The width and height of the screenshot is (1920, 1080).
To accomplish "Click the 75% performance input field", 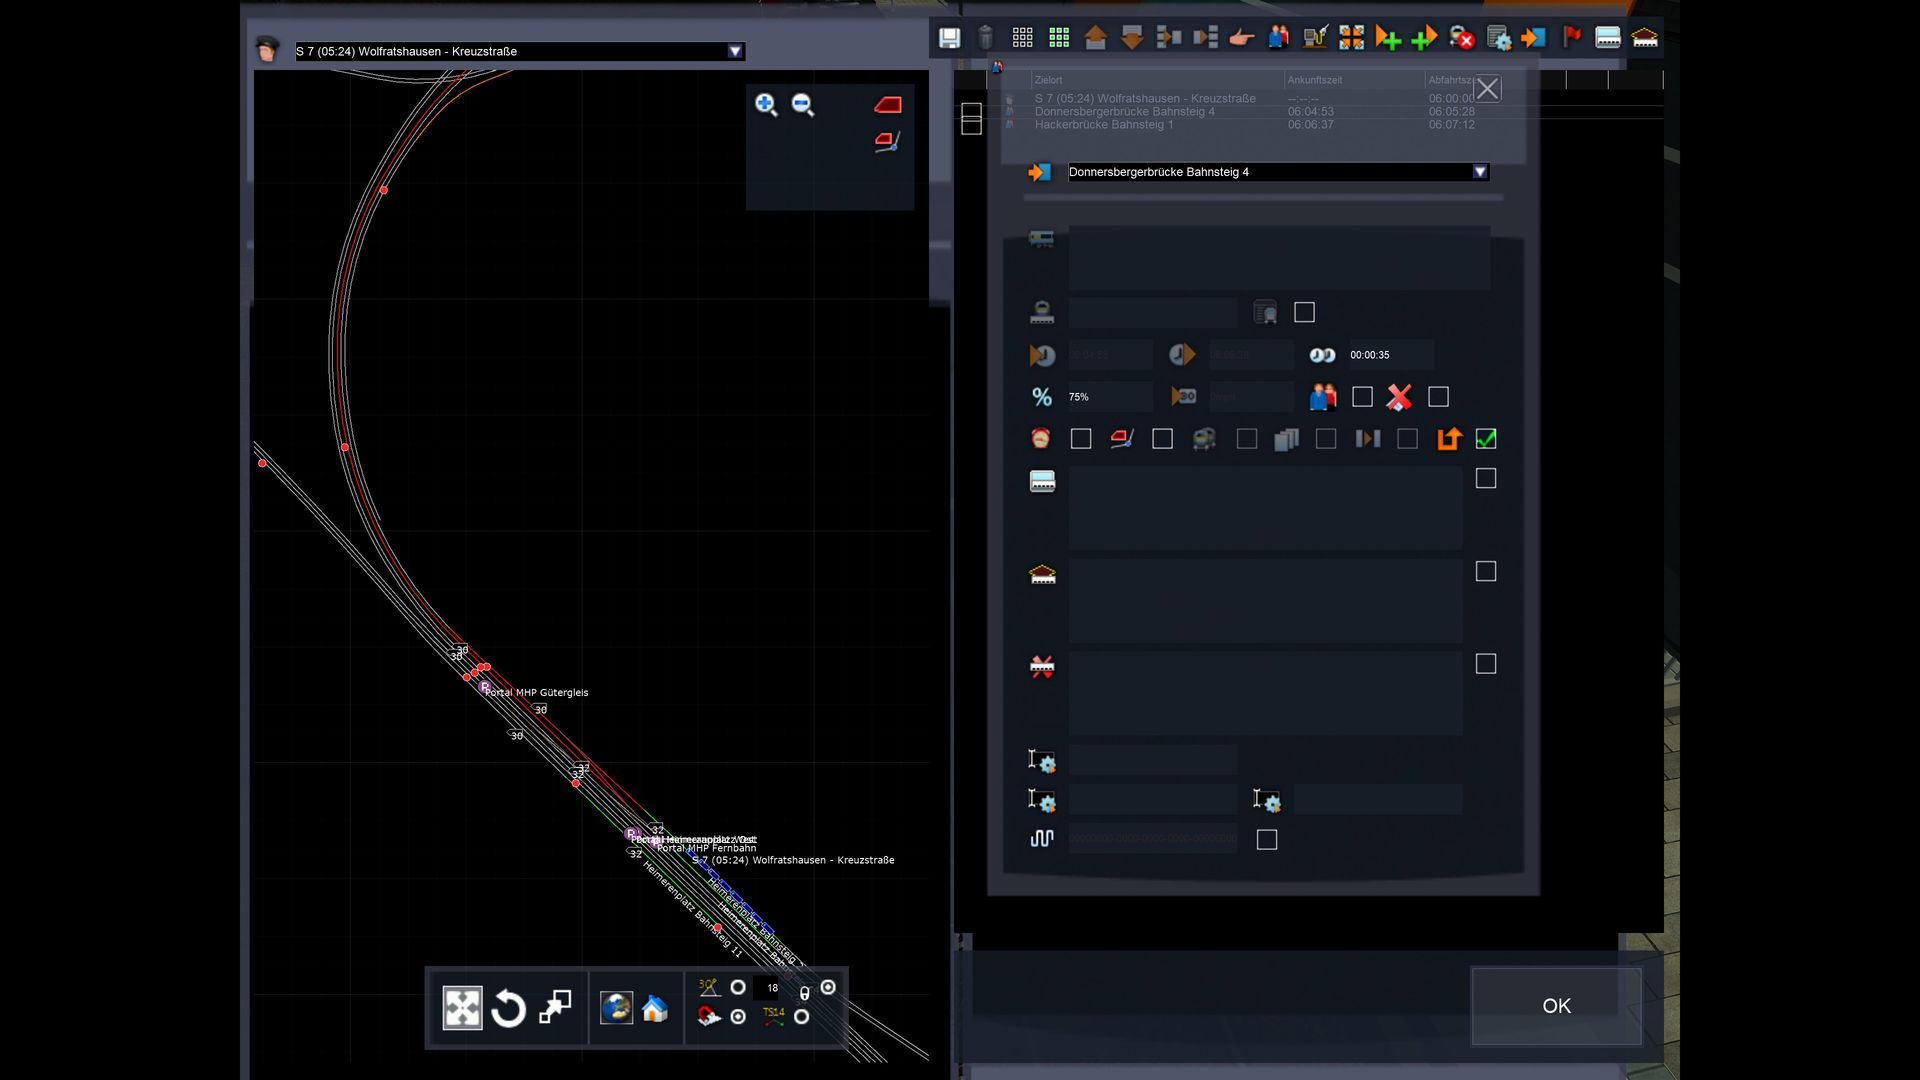I will (x=1108, y=397).
